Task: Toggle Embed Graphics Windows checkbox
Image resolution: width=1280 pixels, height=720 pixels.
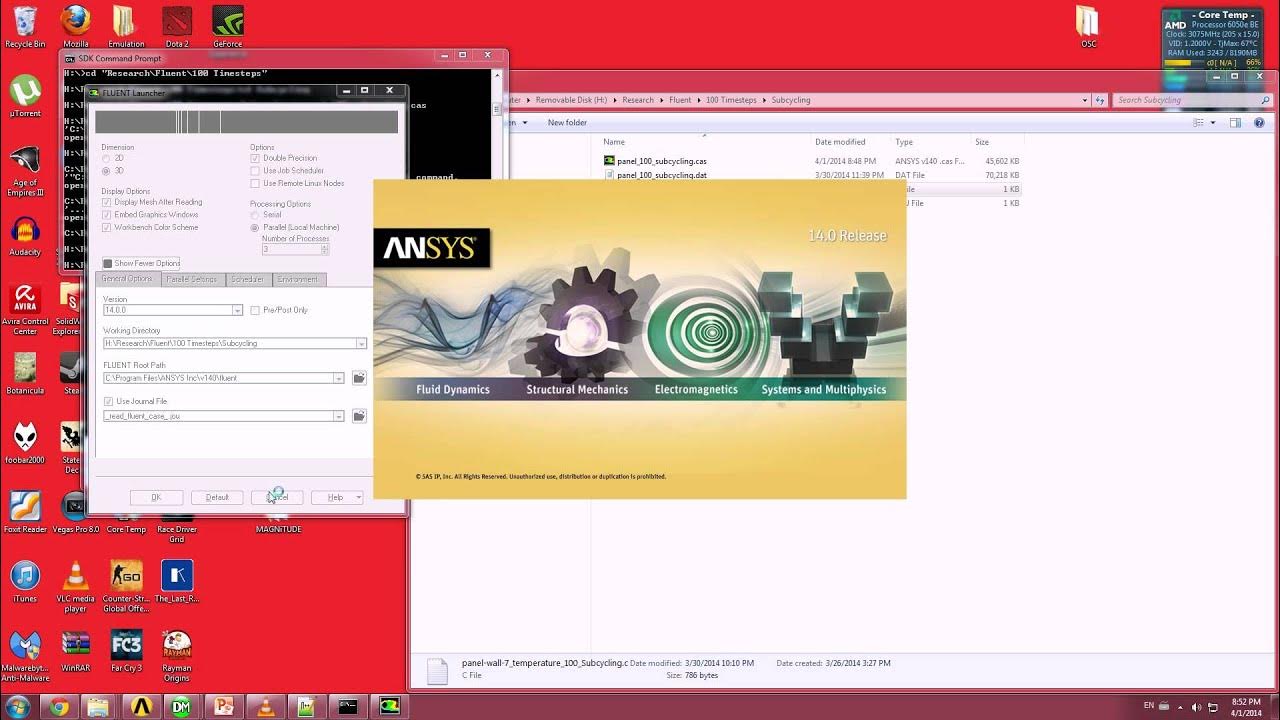Action: pos(107,215)
